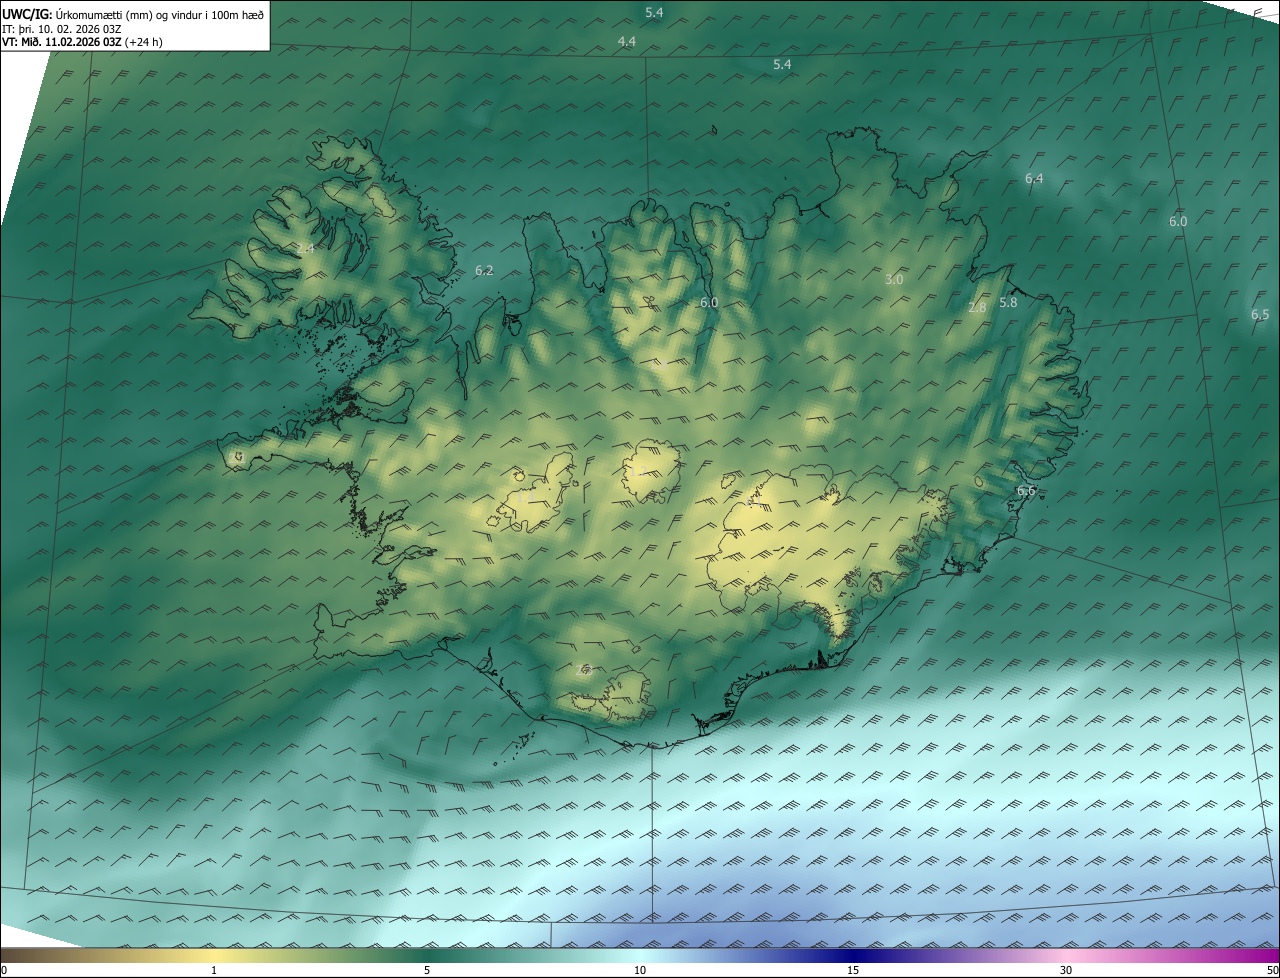Click the 6.5 value label at the east edge
This screenshot has height=978, width=1280.
pos(1260,314)
